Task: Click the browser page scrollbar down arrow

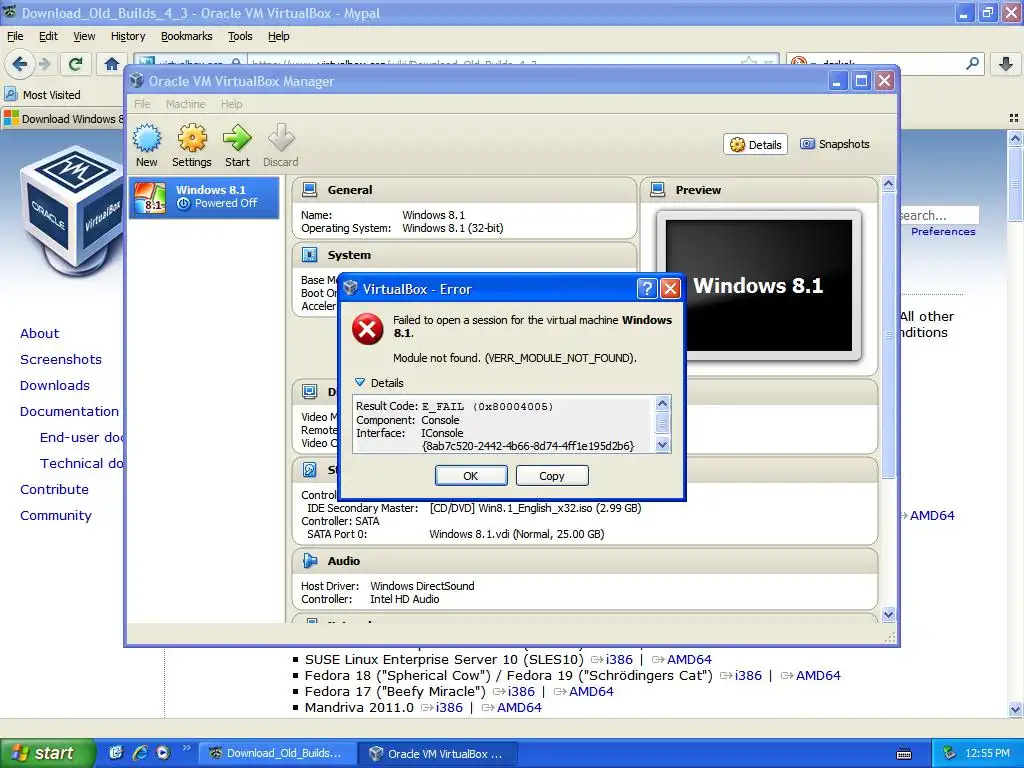Action: pyautogui.click(x=1015, y=710)
